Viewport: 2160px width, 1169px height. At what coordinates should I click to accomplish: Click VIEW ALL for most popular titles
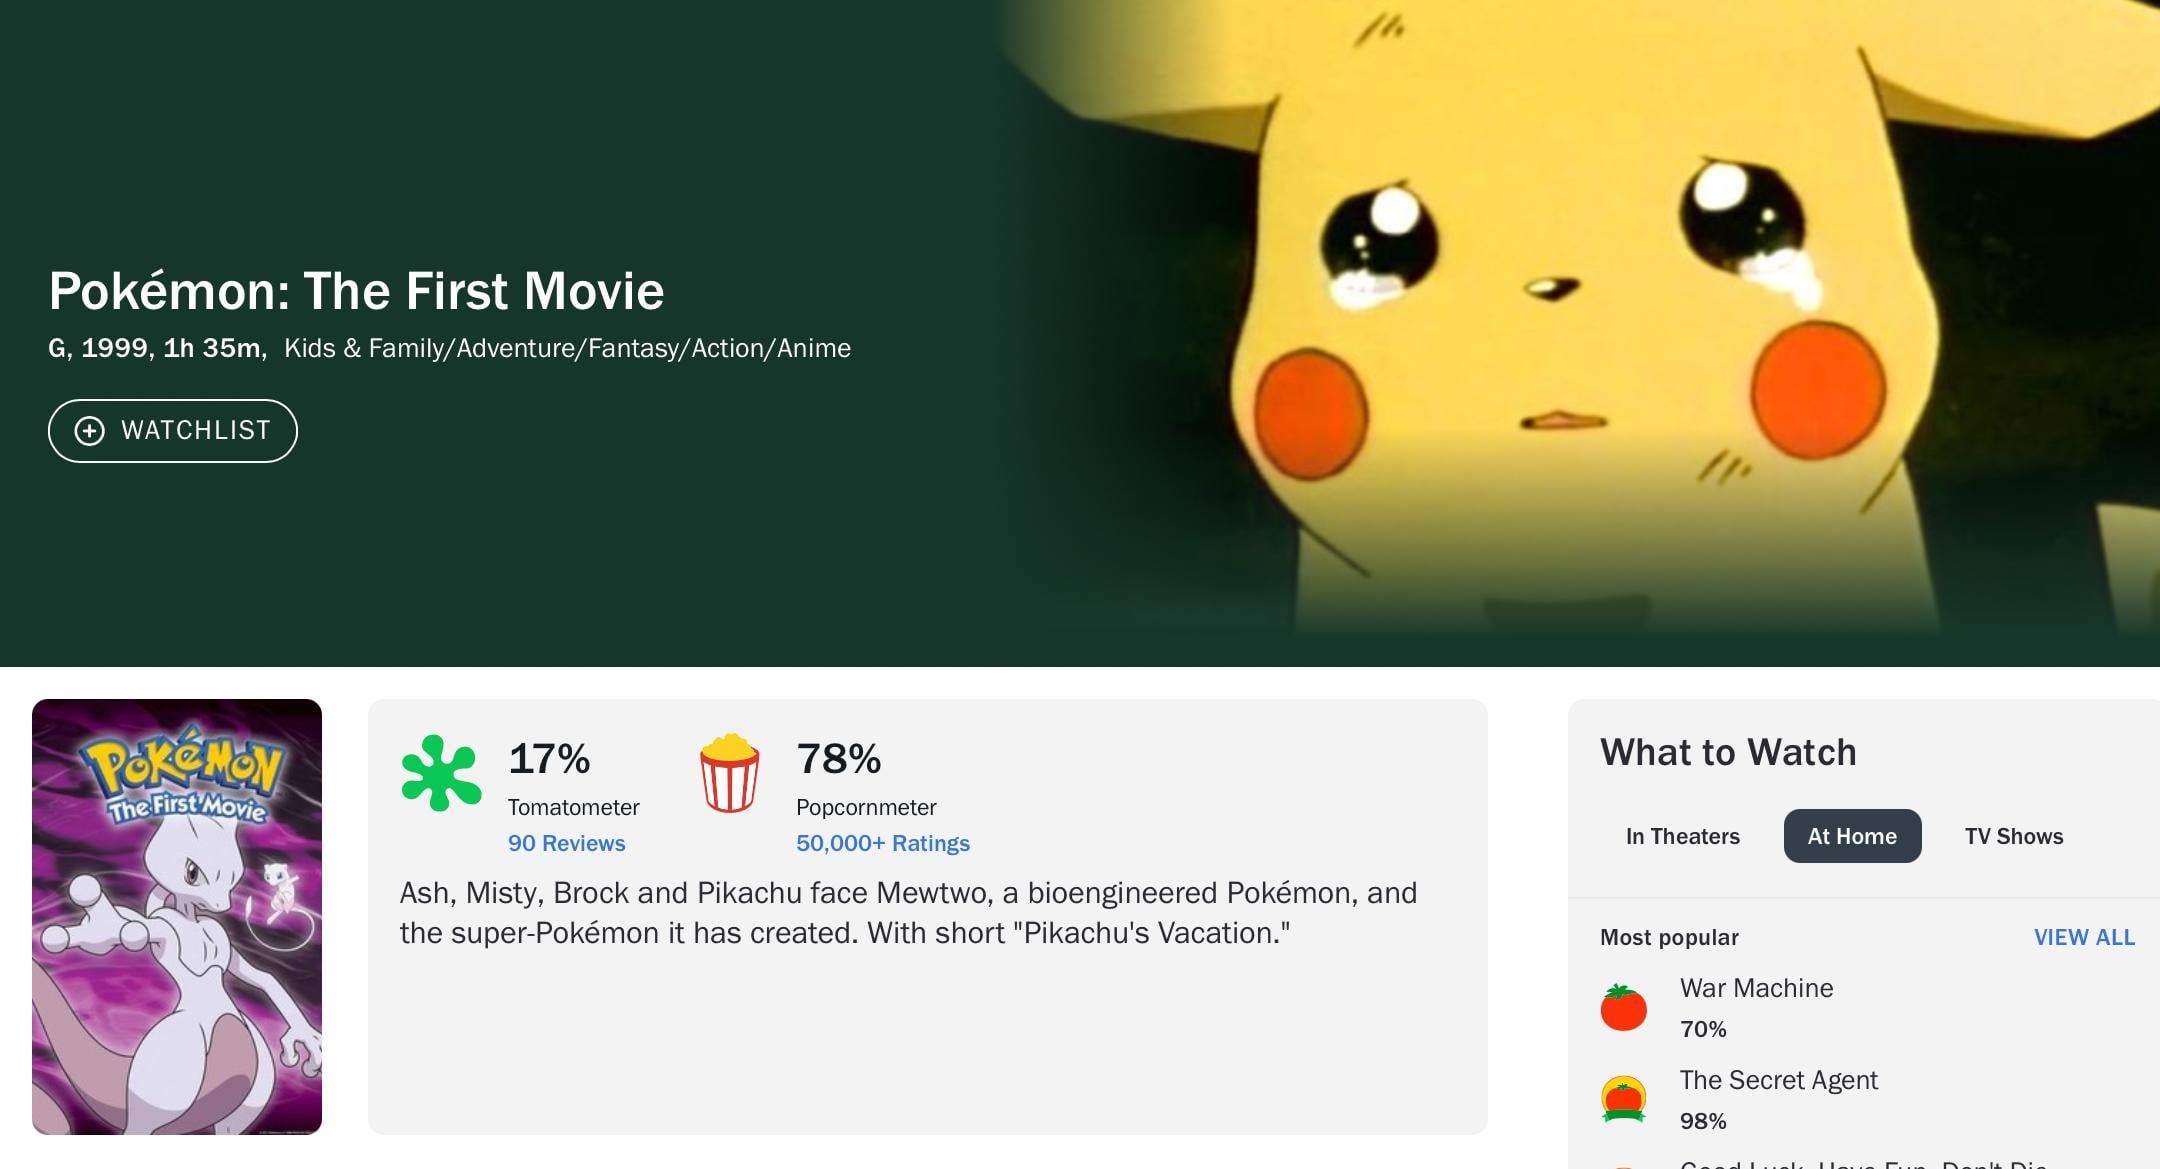point(2084,937)
